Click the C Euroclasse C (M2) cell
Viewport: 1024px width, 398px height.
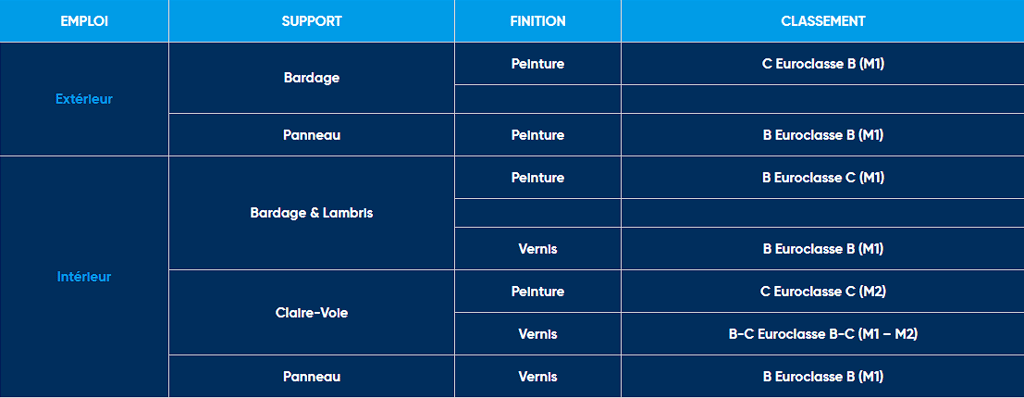(823, 291)
